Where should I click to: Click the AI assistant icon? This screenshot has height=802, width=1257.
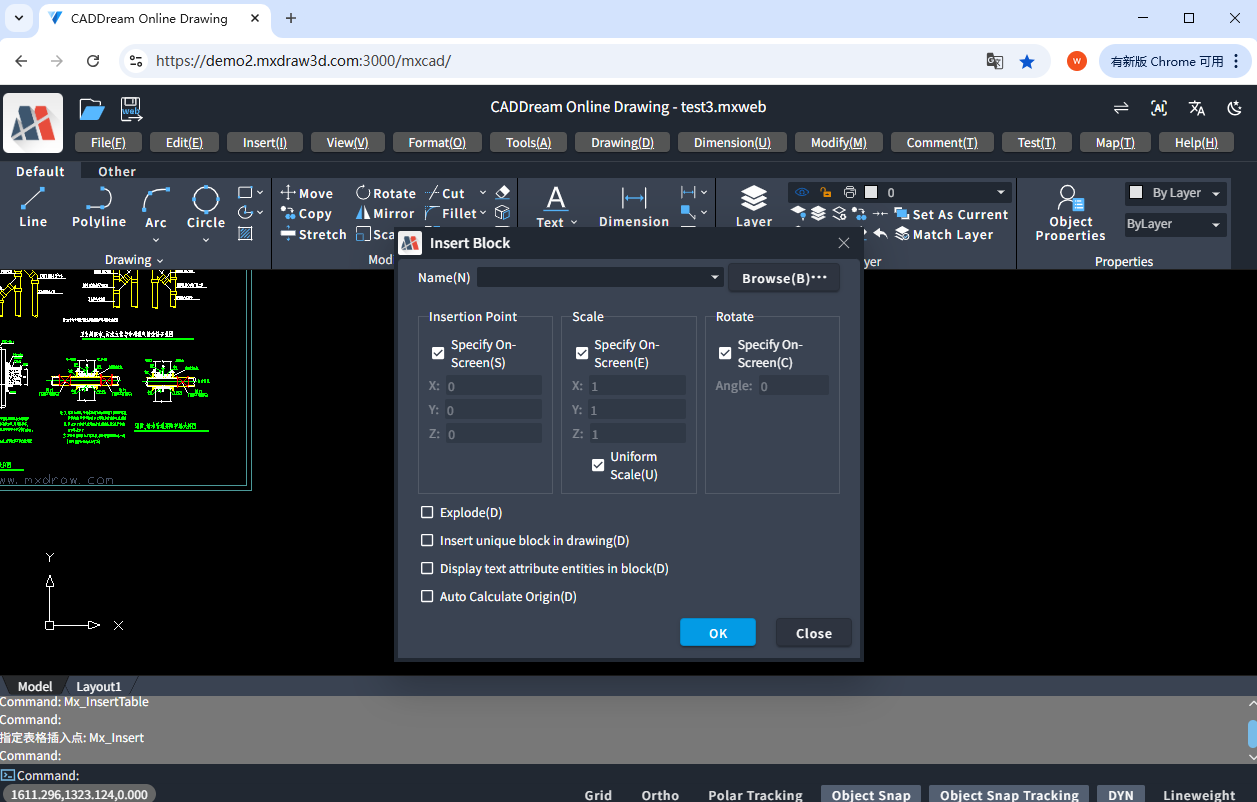tap(1159, 108)
